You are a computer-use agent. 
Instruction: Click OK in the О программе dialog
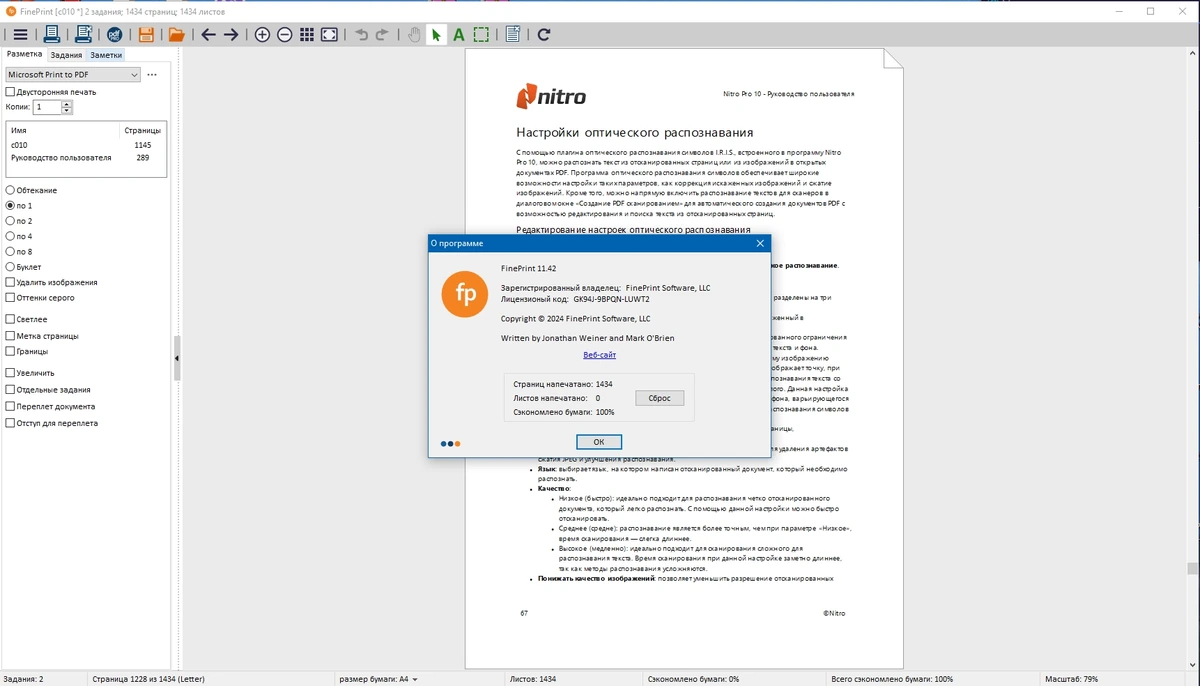pos(599,442)
